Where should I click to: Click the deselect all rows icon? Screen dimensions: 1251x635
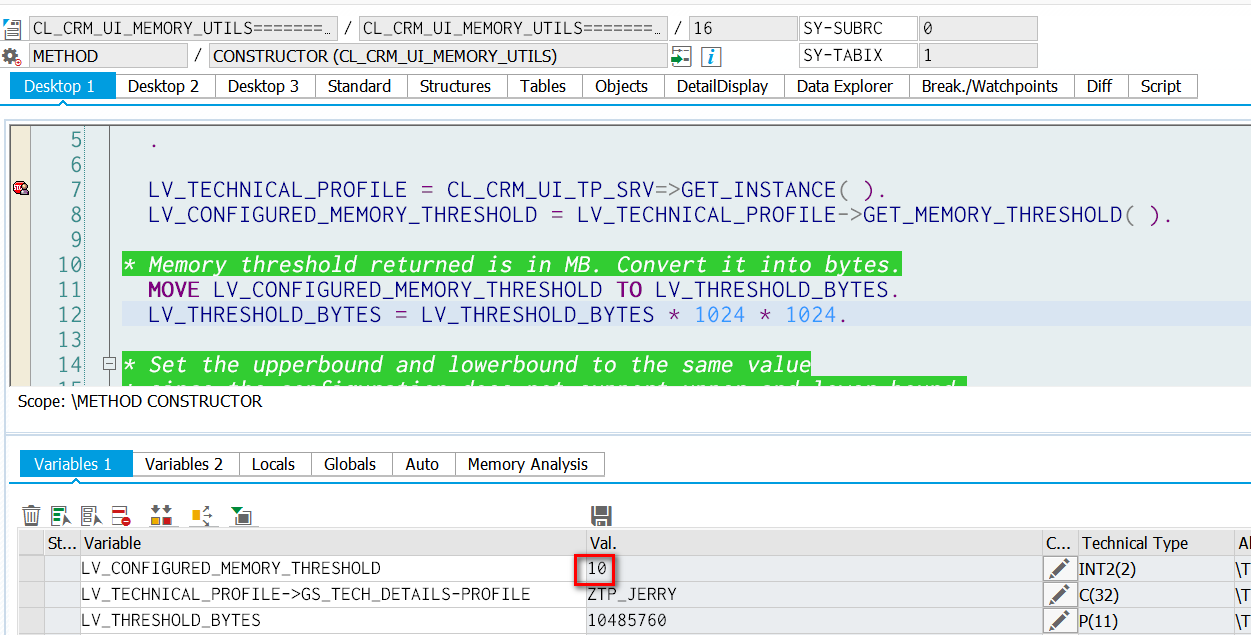pos(92,516)
